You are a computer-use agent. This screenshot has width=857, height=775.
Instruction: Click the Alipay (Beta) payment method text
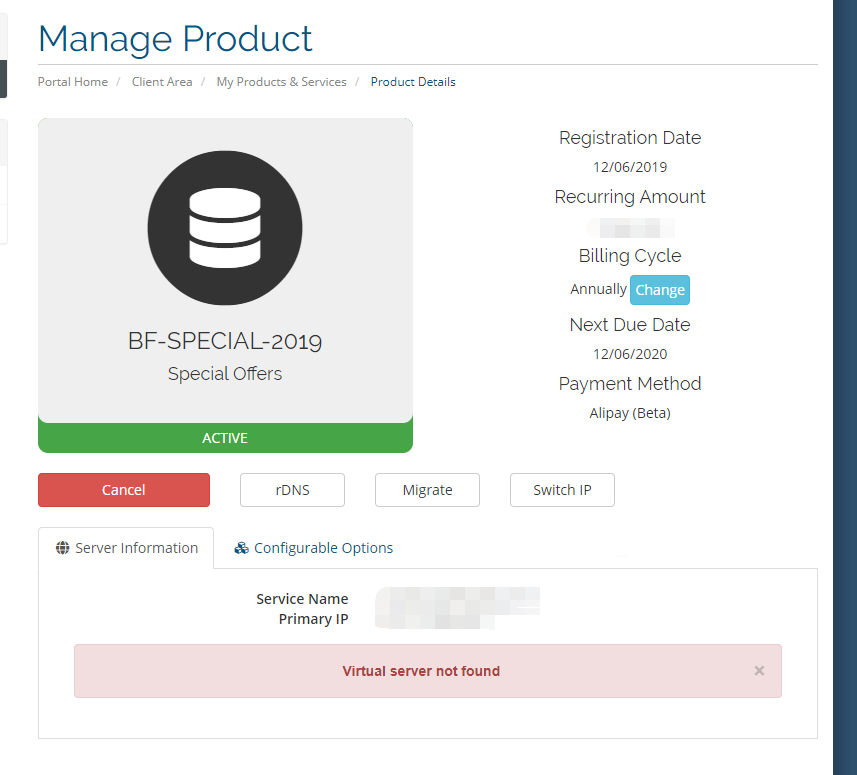pos(630,413)
